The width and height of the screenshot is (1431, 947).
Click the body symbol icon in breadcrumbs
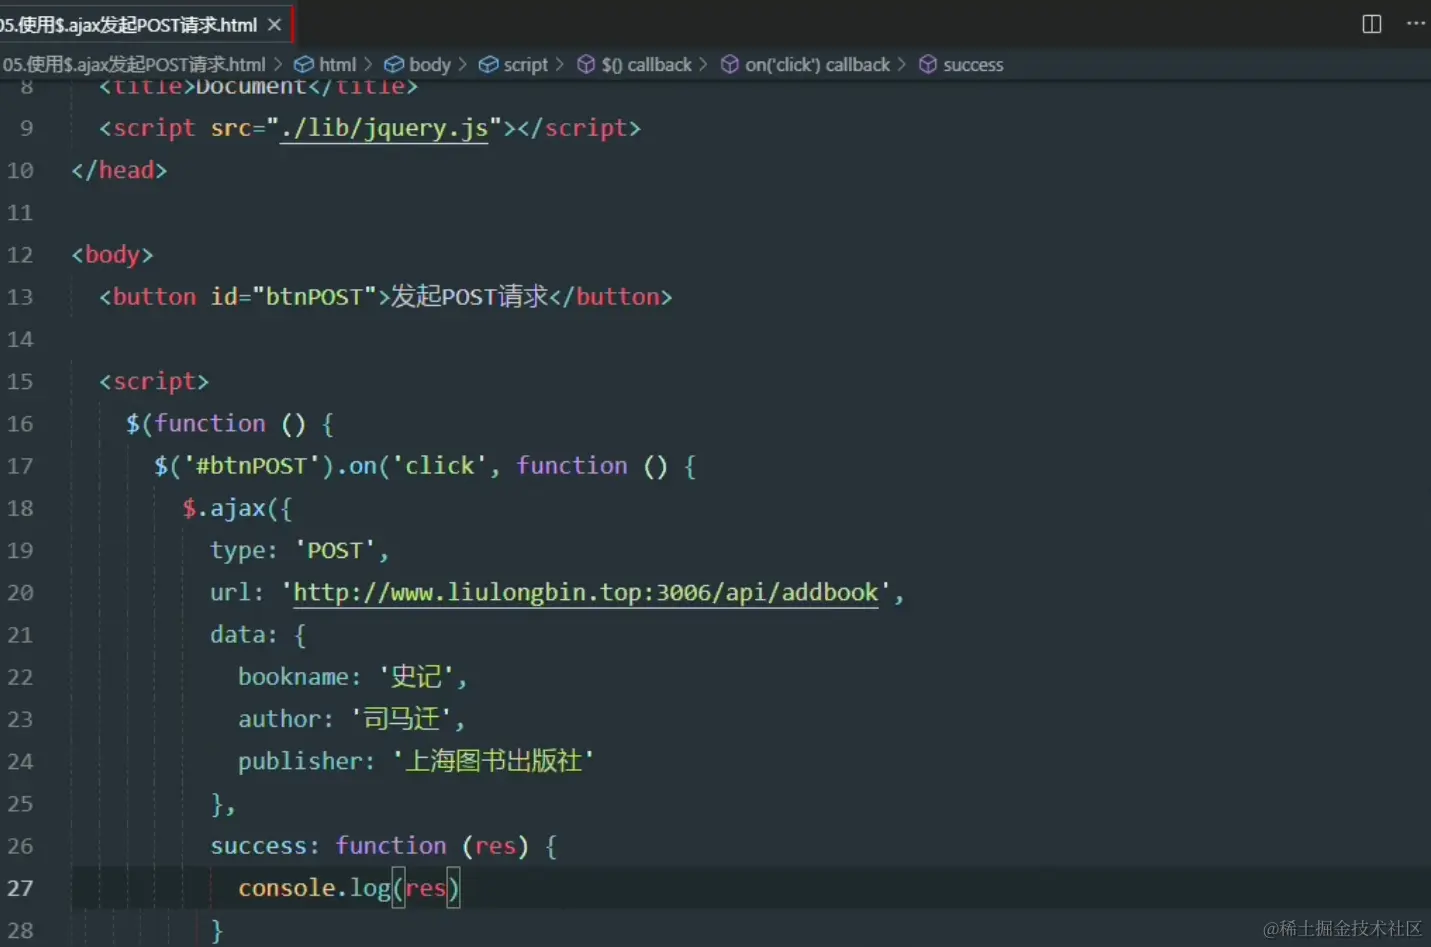(x=394, y=64)
